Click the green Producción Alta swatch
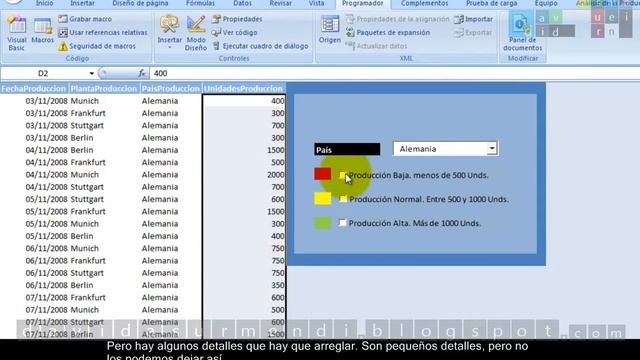The height and width of the screenshot is (360, 640). (x=322, y=223)
